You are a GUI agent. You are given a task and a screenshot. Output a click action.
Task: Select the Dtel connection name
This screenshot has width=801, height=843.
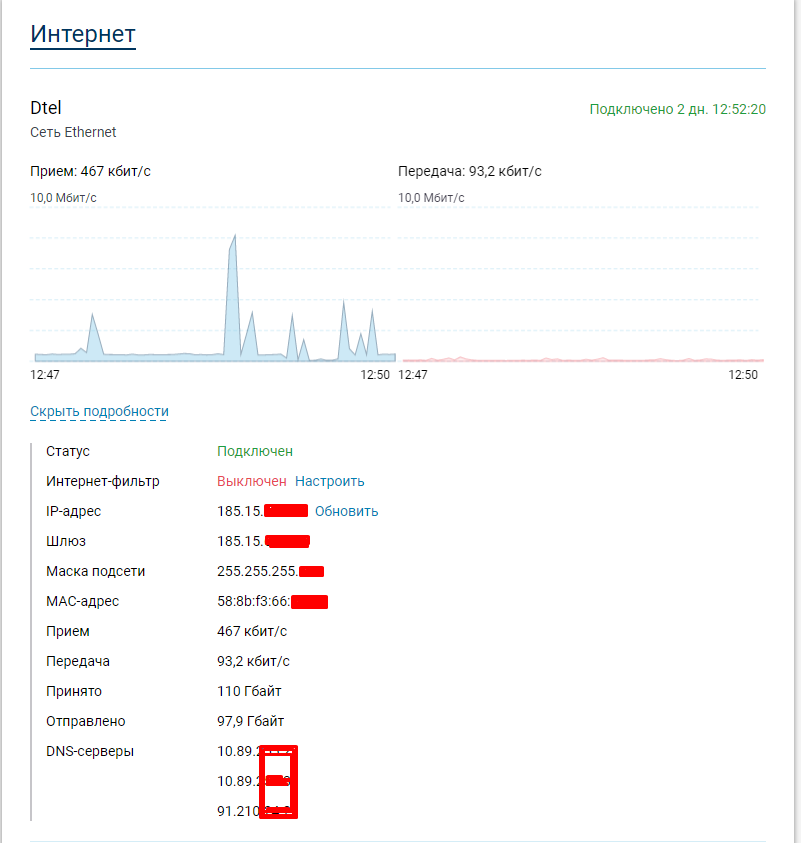point(46,108)
